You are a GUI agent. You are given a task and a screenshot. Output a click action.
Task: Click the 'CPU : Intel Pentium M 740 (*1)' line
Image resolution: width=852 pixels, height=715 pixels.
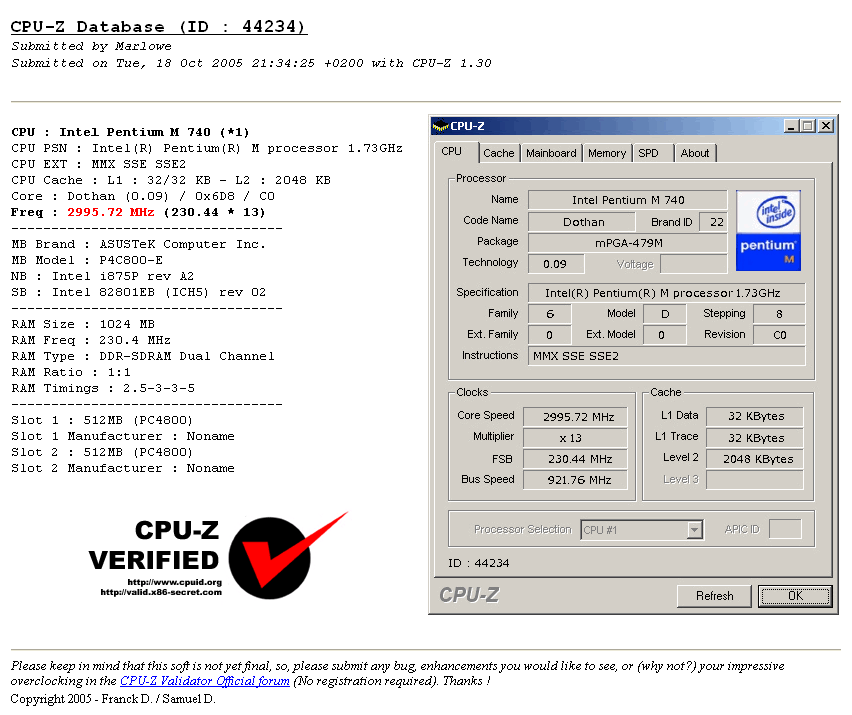(x=130, y=132)
